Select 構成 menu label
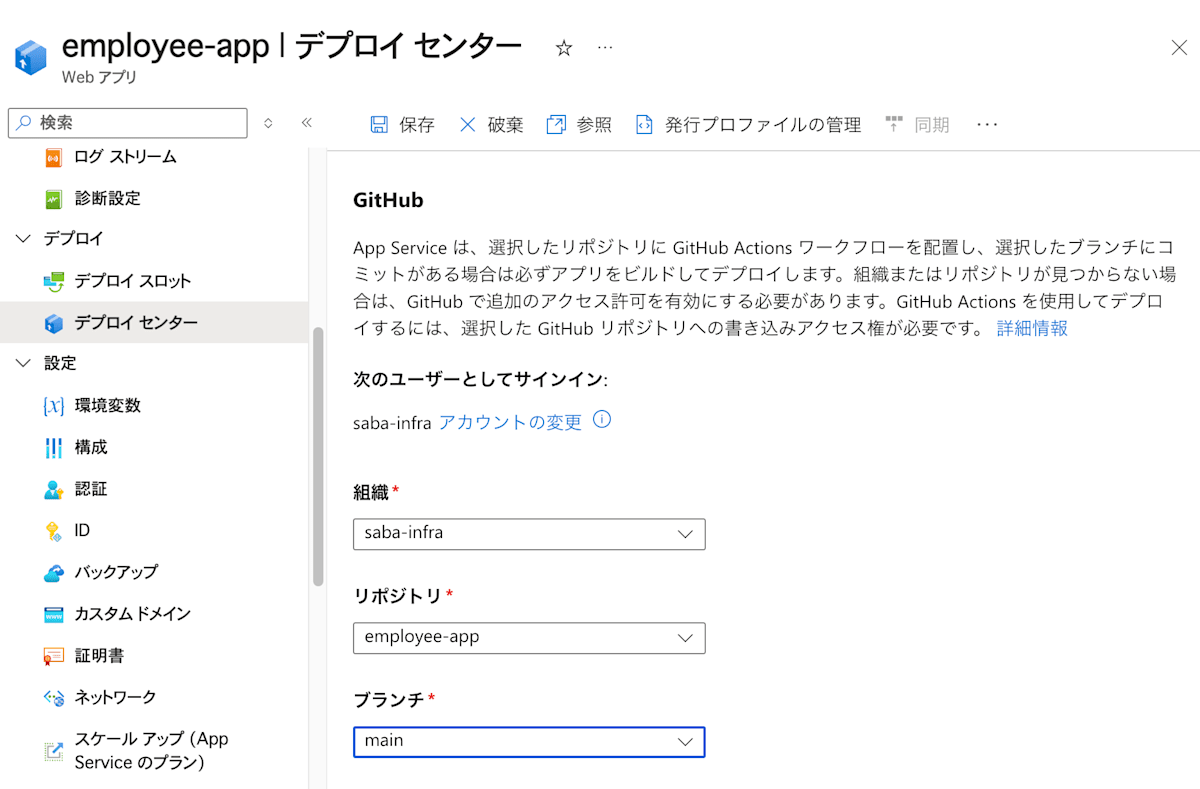The height and width of the screenshot is (789, 1200). point(91,447)
